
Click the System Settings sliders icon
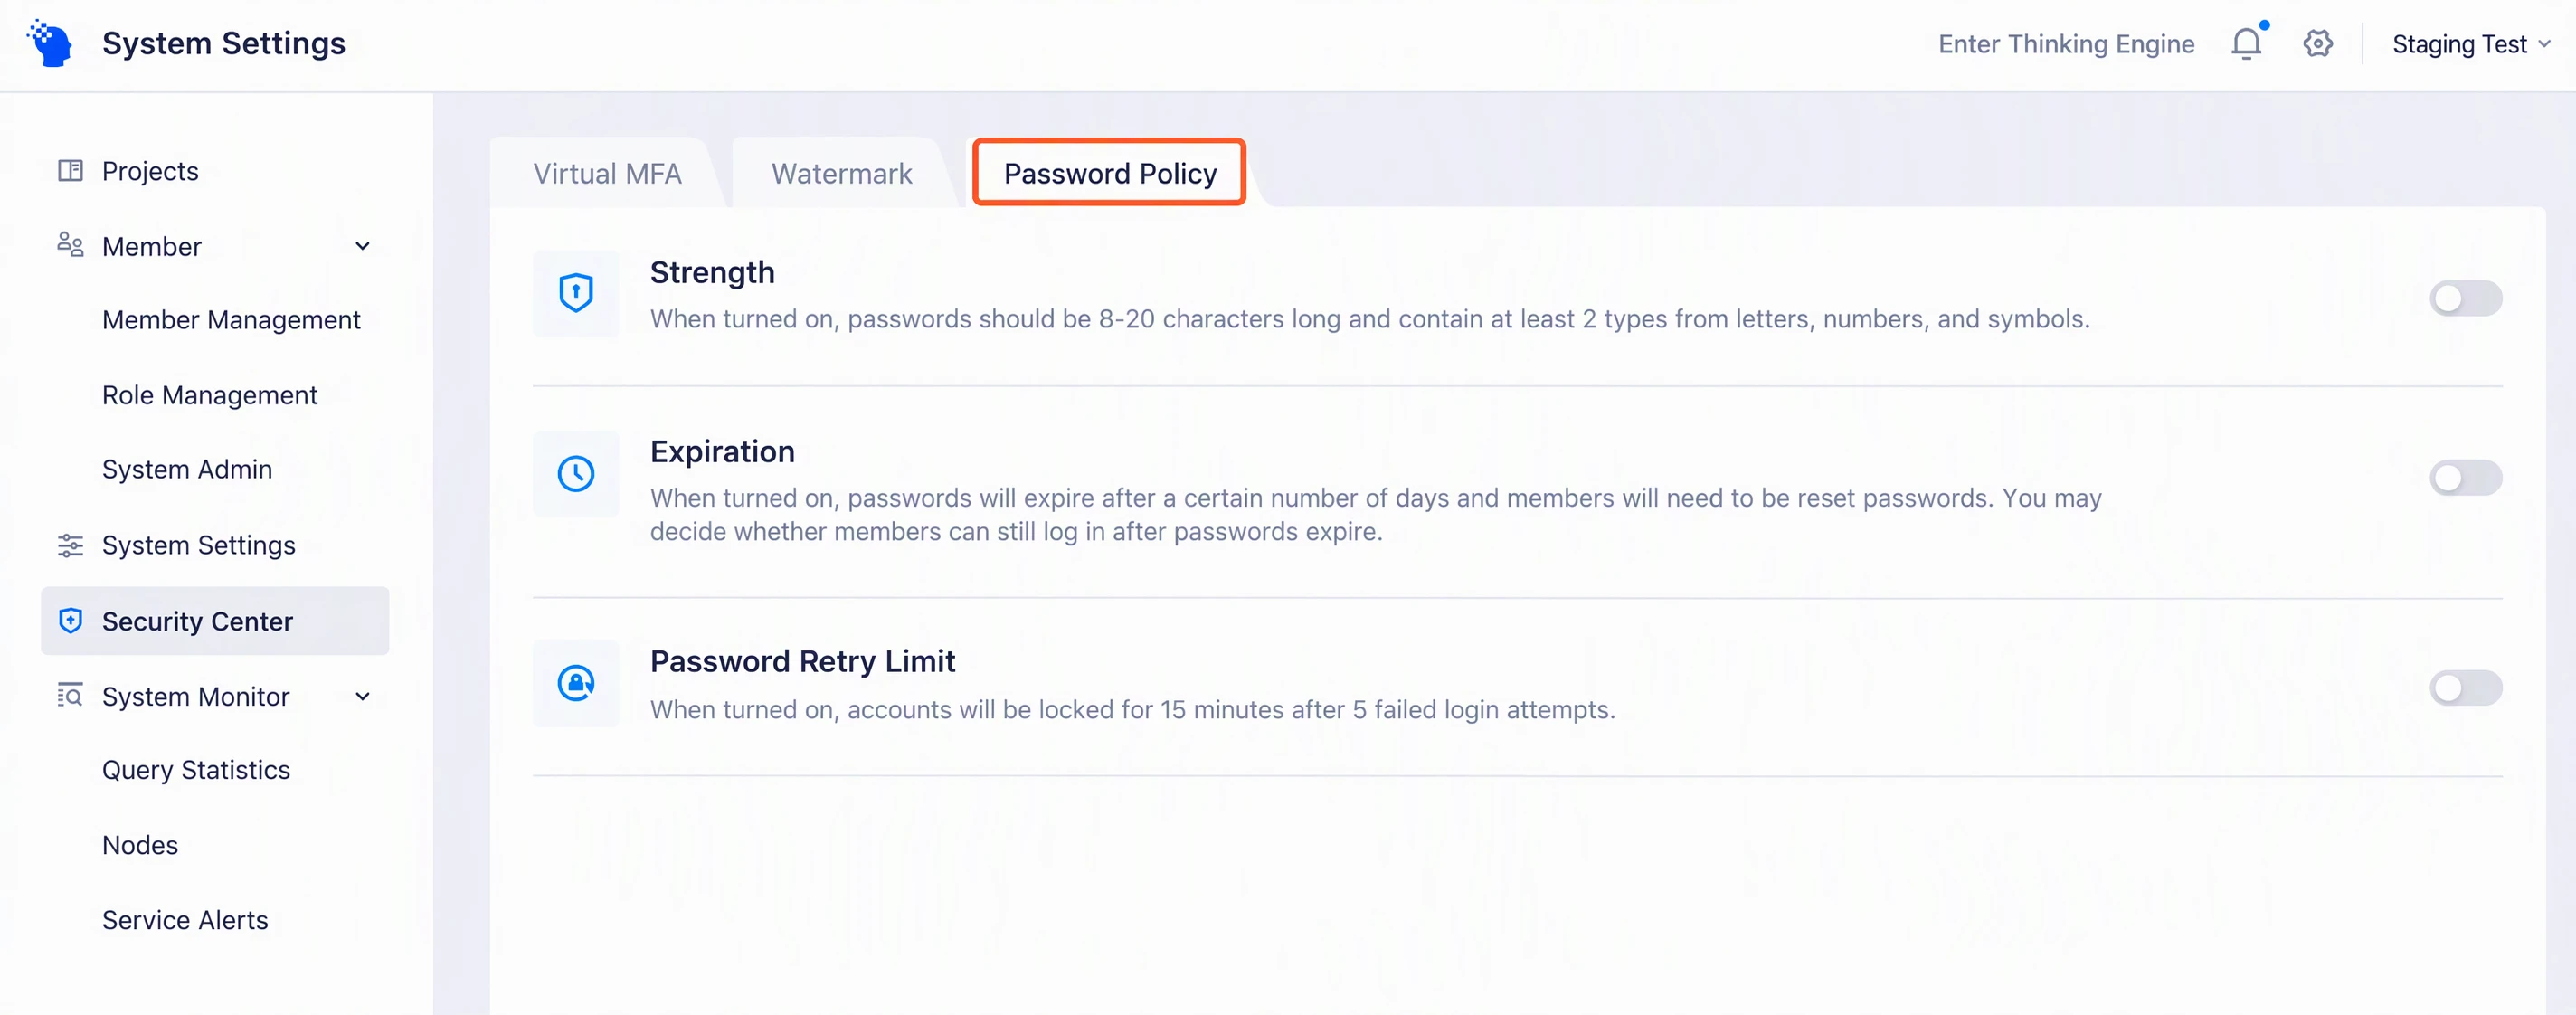coord(70,545)
